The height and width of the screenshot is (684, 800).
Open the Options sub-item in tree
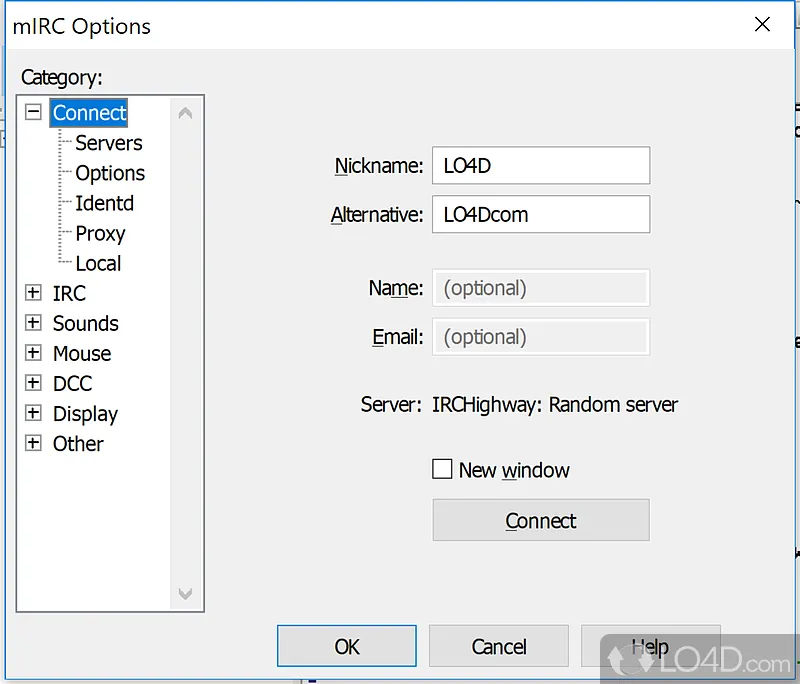click(110, 173)
